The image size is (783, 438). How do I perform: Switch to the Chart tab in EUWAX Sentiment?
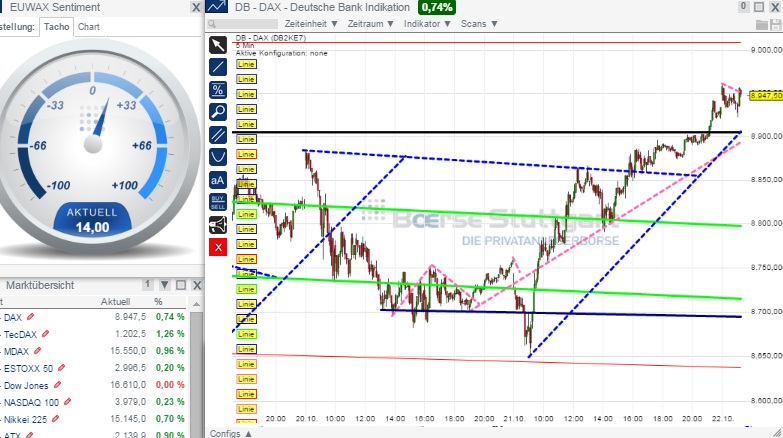88,27
